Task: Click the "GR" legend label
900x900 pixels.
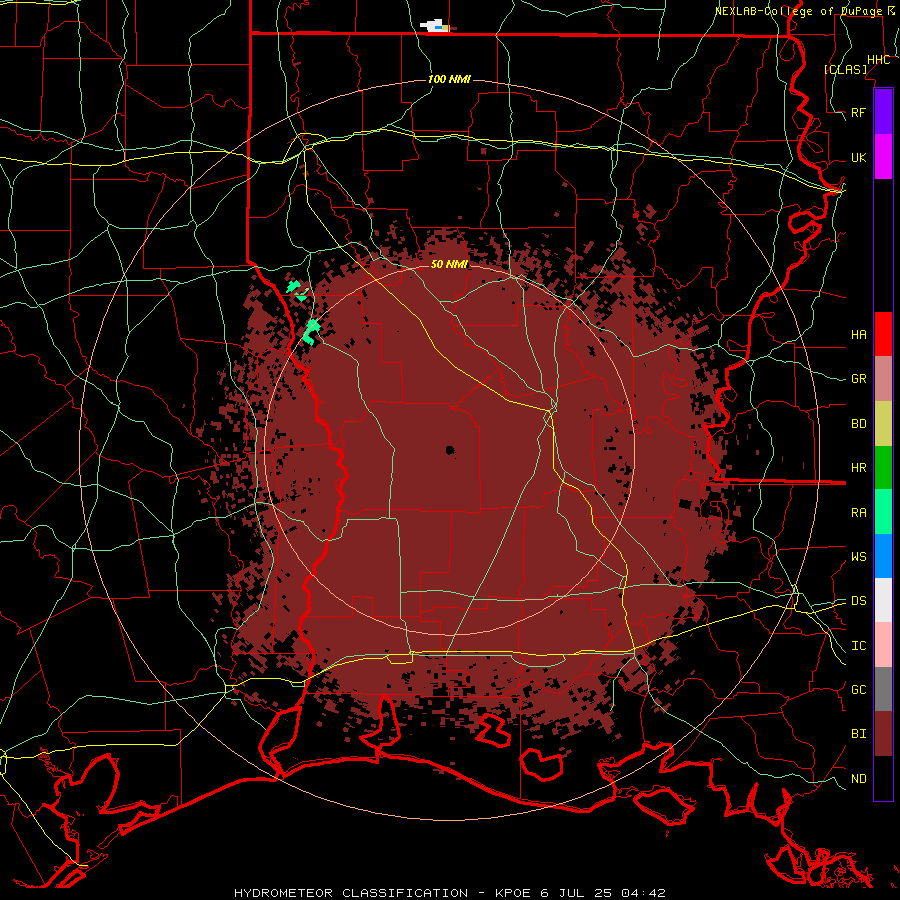Action: tap(859, 379)
